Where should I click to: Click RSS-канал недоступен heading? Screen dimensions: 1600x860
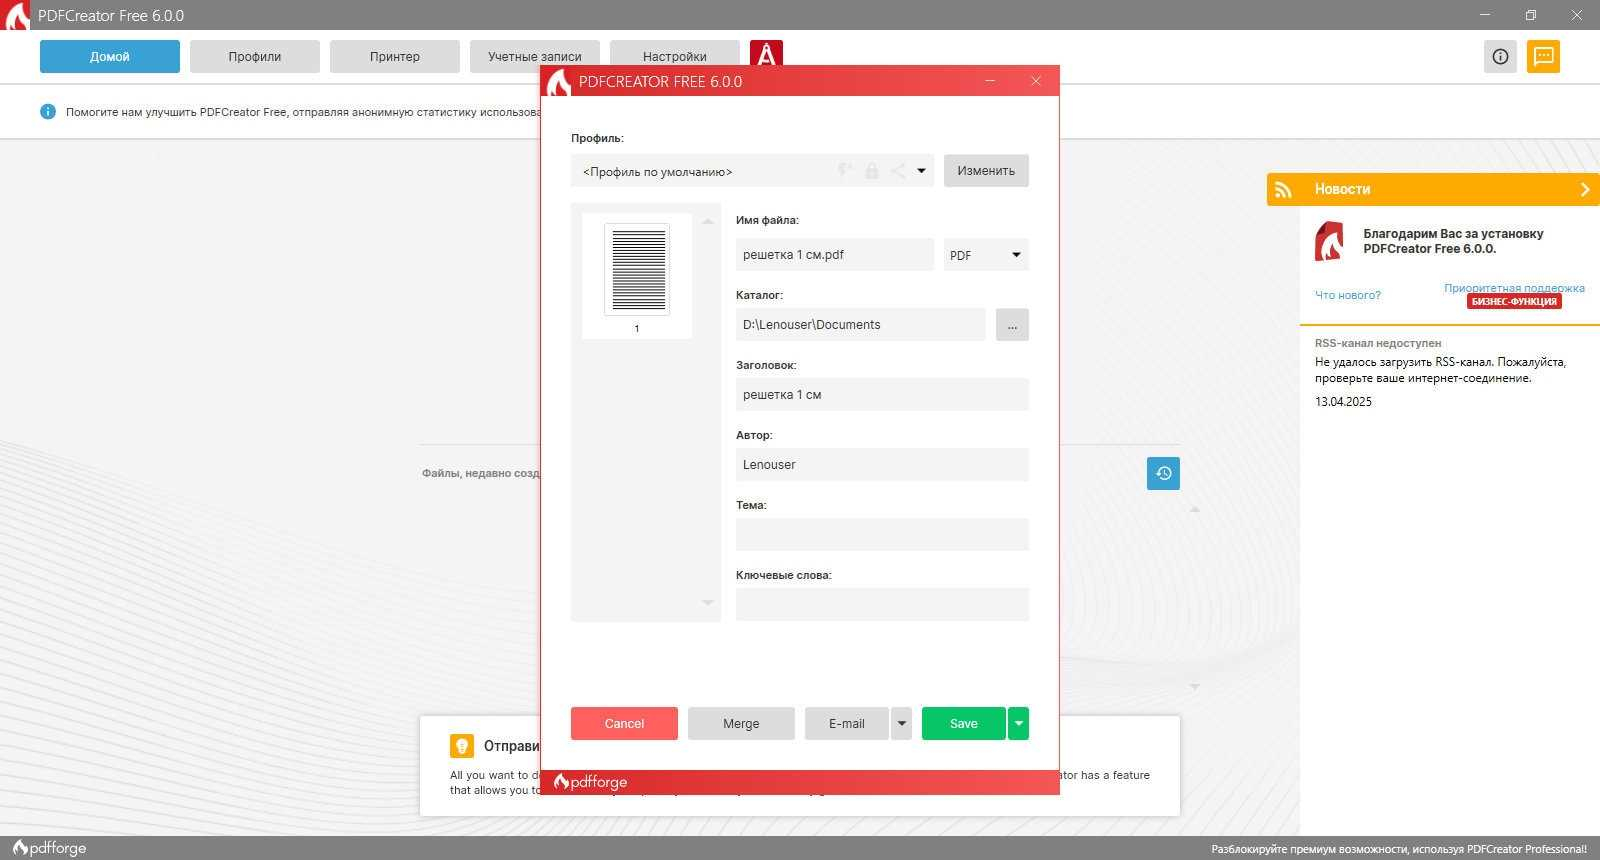(x=1378, y=343)
